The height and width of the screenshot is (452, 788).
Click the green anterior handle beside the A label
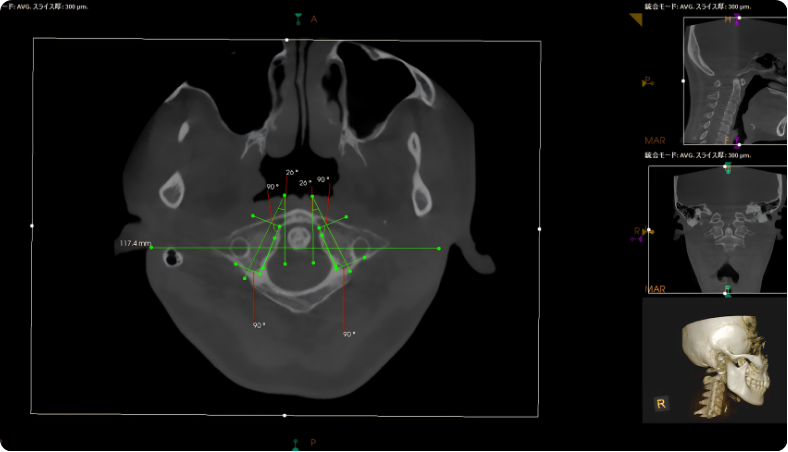[298, 19]
